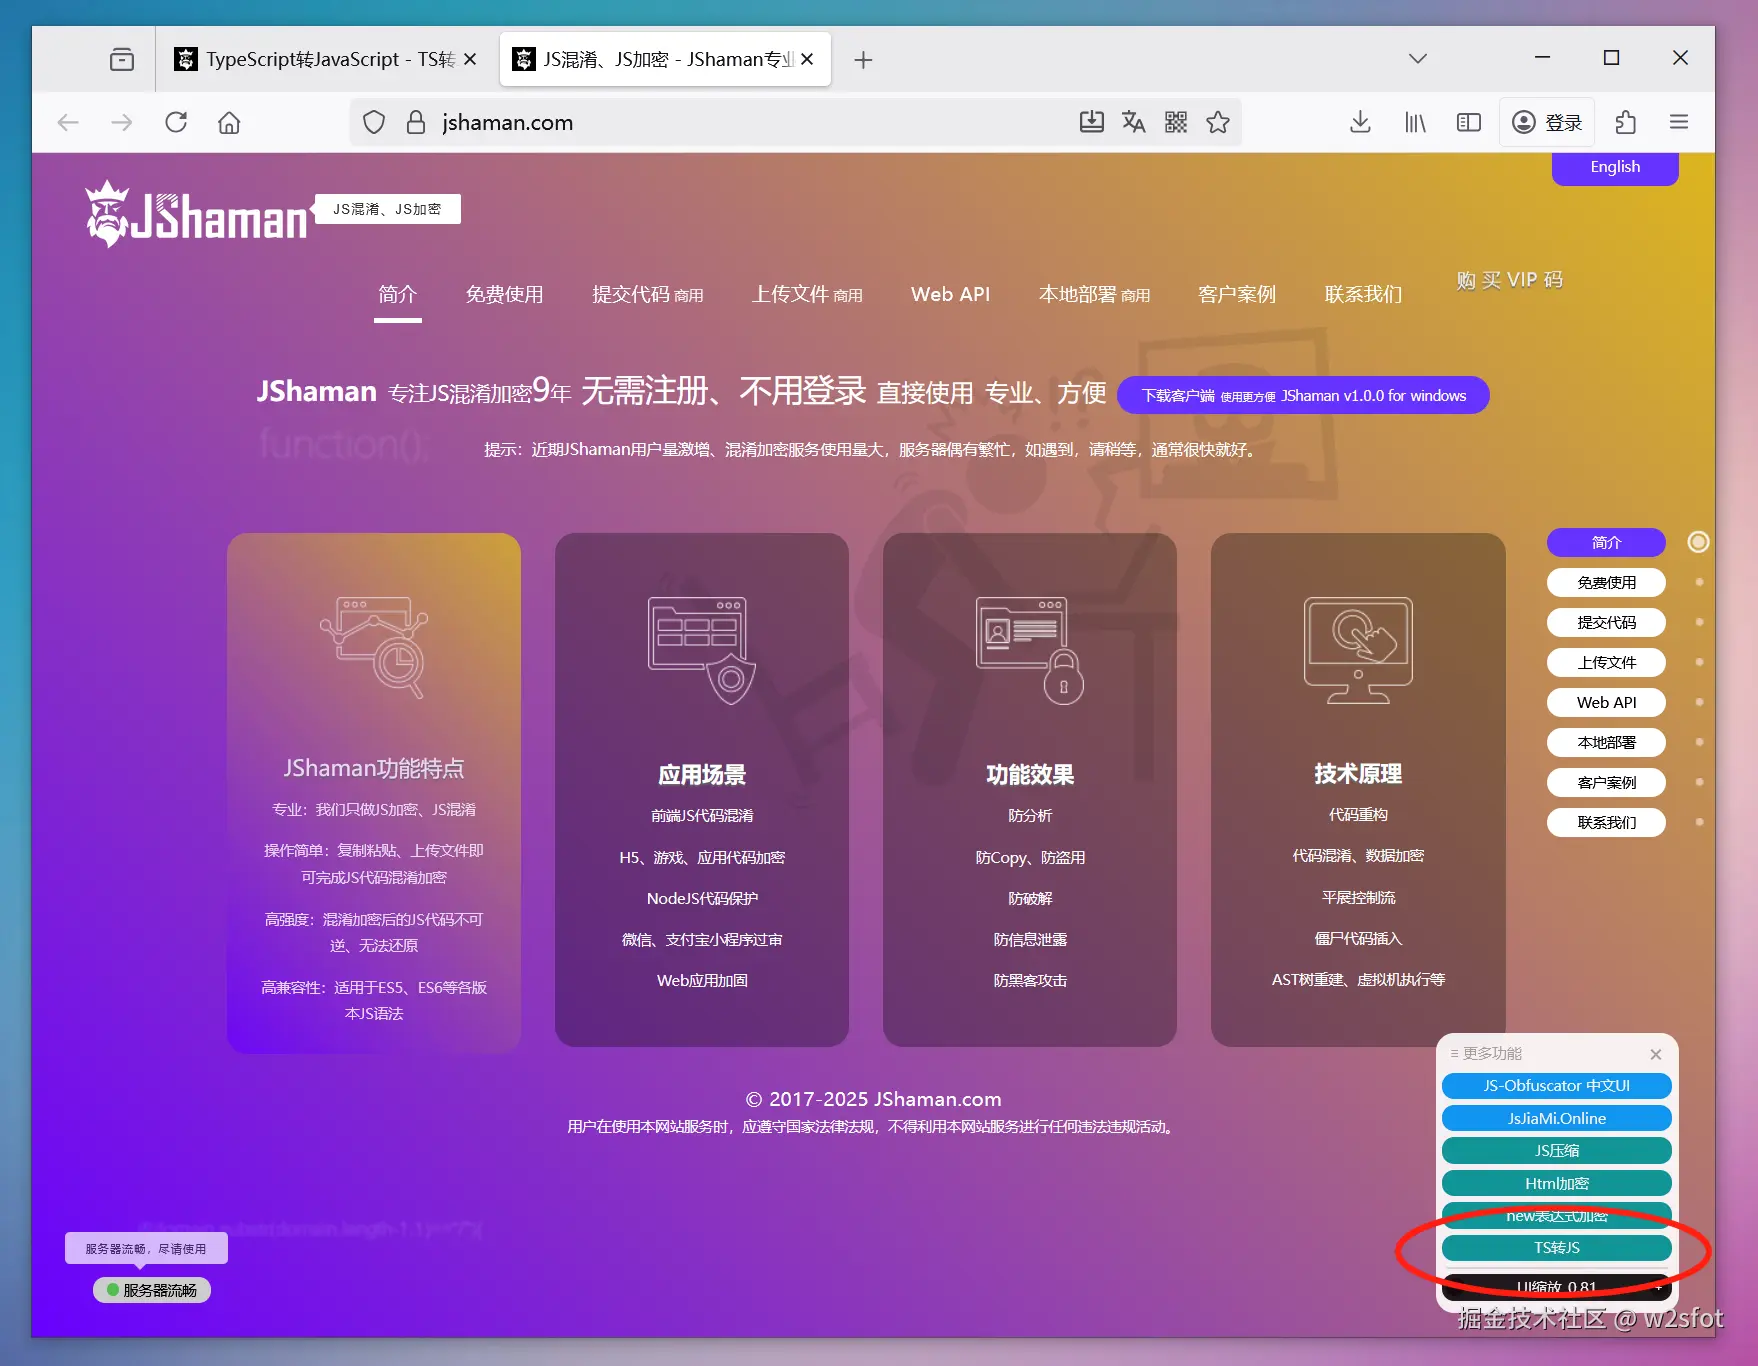This screenshot has width=1758, height=1366.
Task: Go to 免费使用 in top navigation
Action: [x=504, y=295]
